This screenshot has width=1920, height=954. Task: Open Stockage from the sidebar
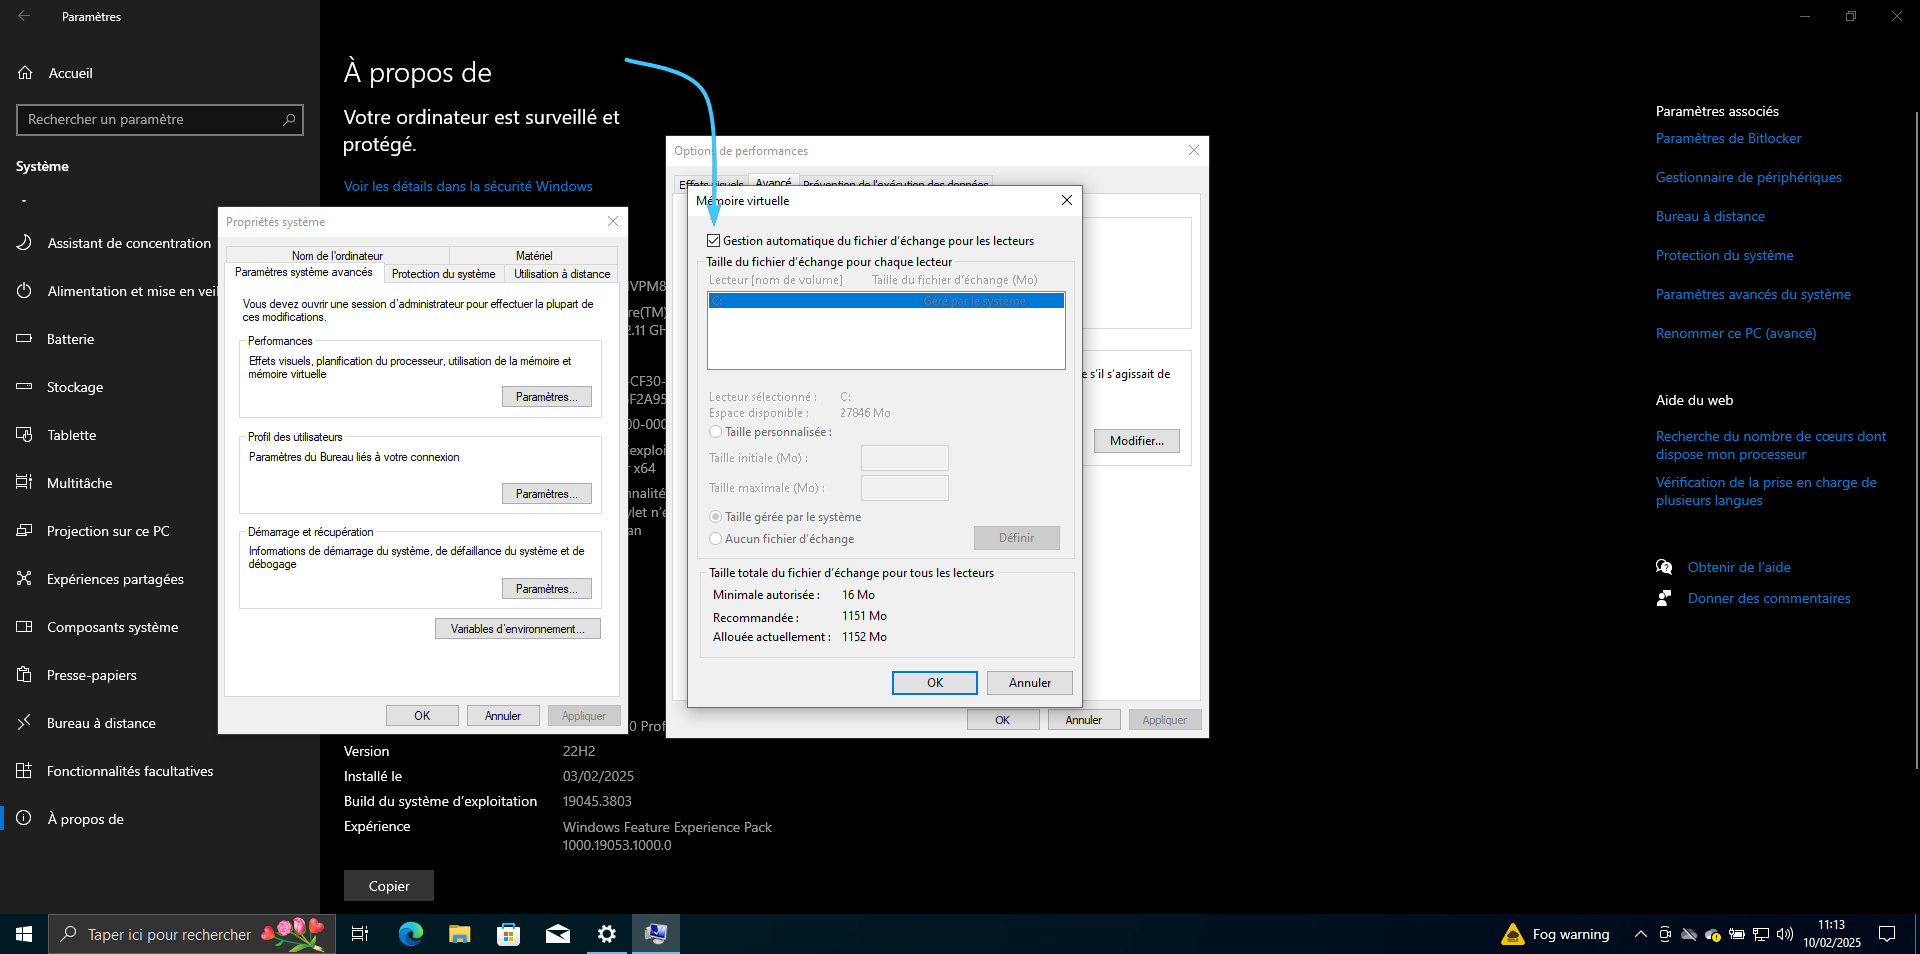coord(75,387)
